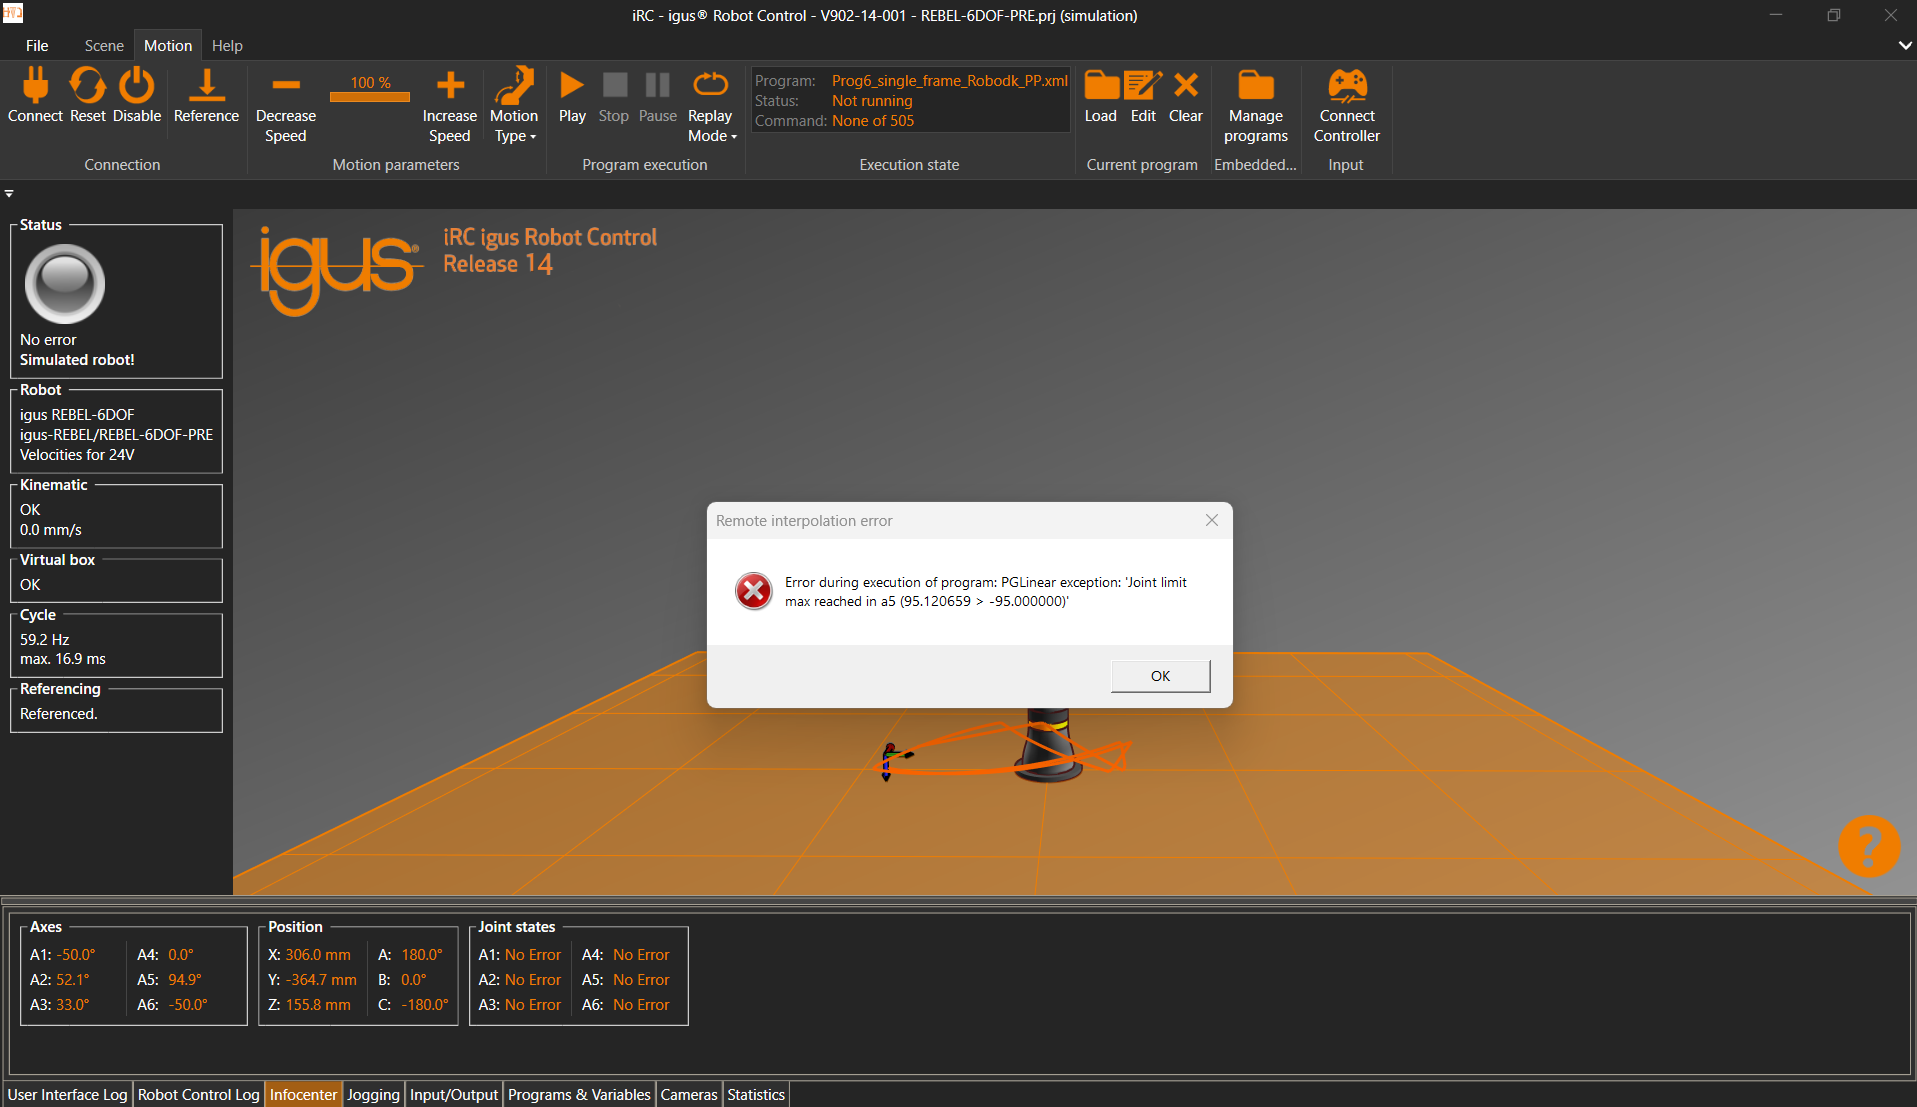Viewport: 1917px width, 1107px height.
Task: Confirm the error dialog with OK
Action: (x=1160, y=676)
